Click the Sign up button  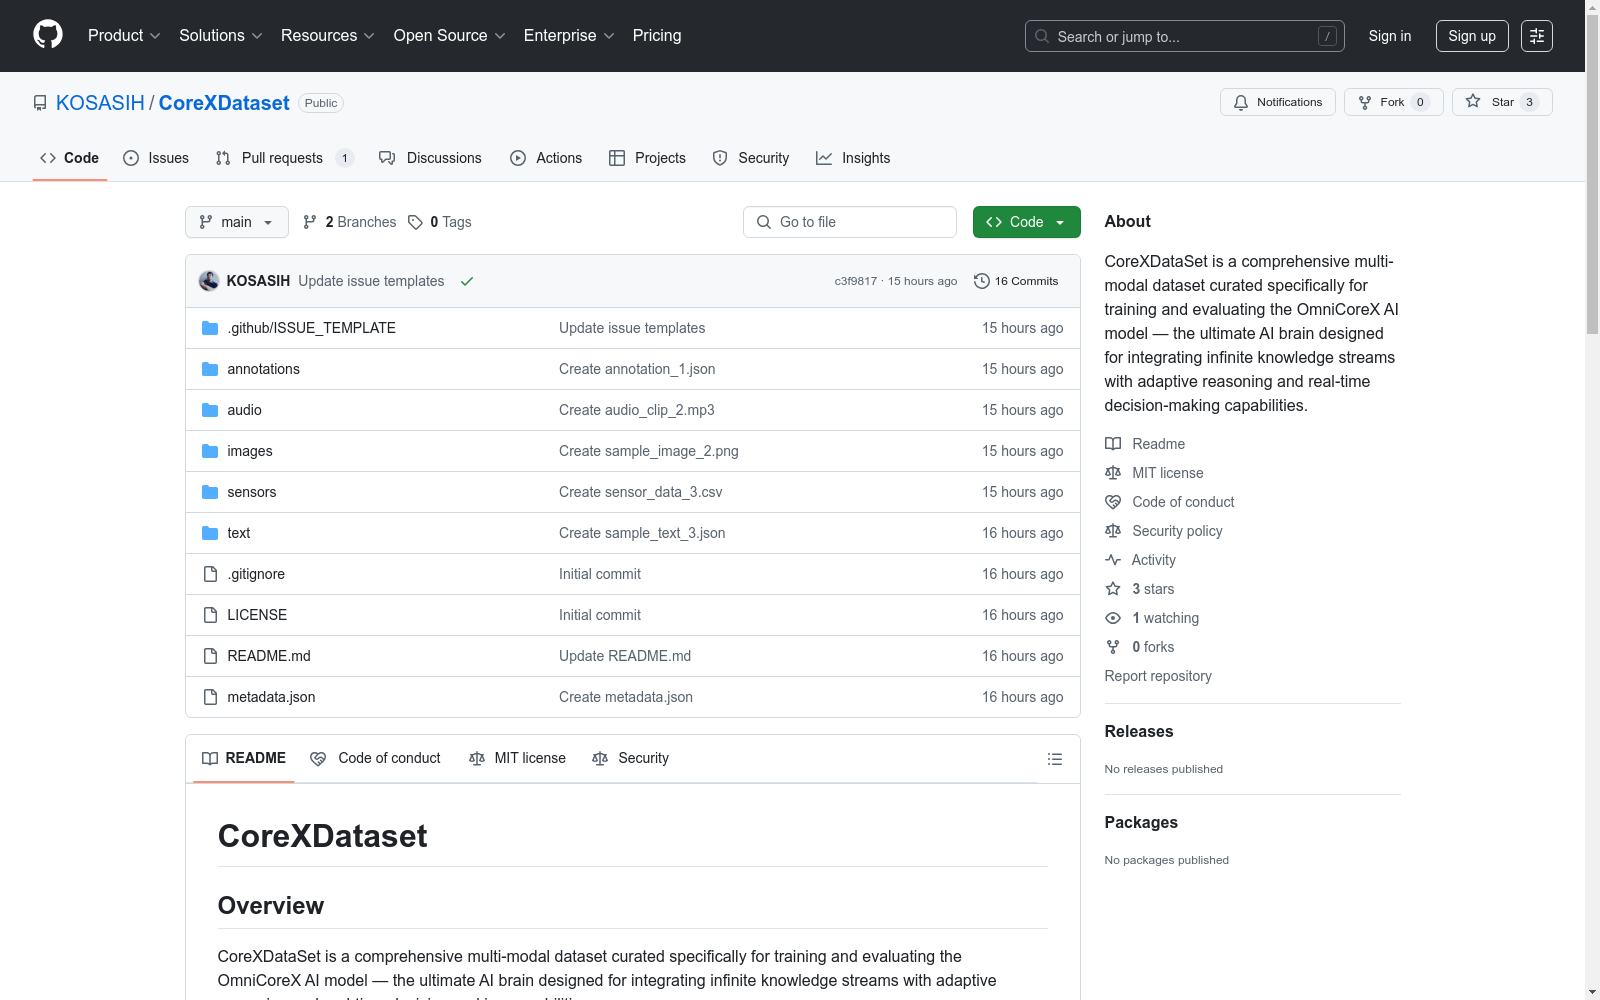(1472, 36)
